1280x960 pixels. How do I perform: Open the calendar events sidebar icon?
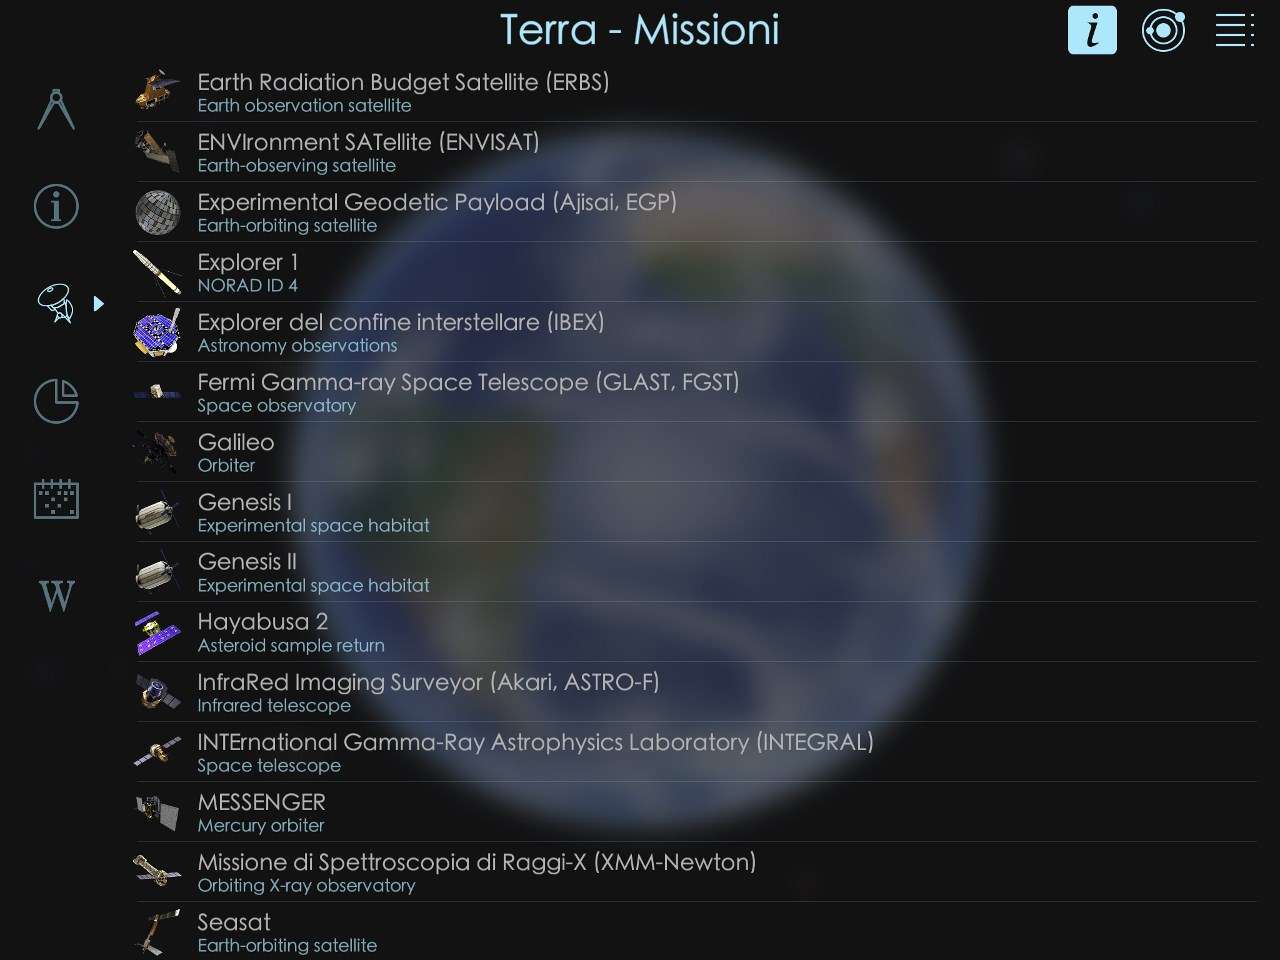56,499
